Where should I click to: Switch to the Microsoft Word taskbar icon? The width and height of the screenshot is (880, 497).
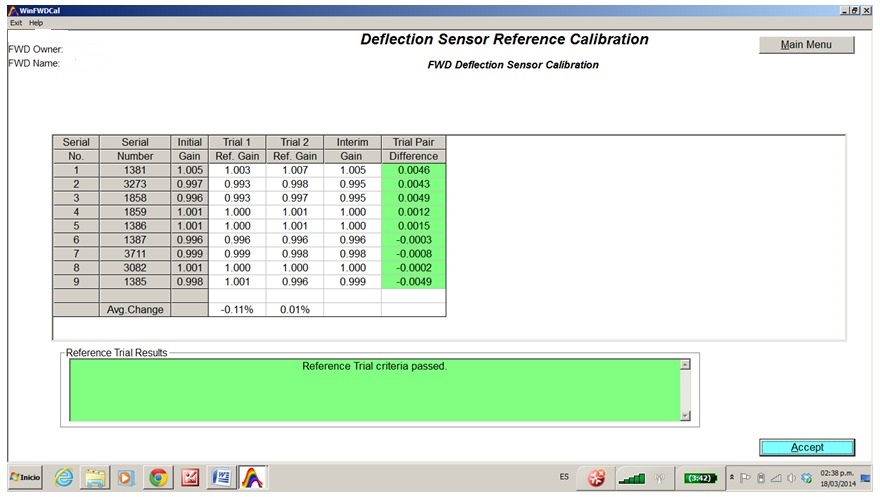pos(221,478)
